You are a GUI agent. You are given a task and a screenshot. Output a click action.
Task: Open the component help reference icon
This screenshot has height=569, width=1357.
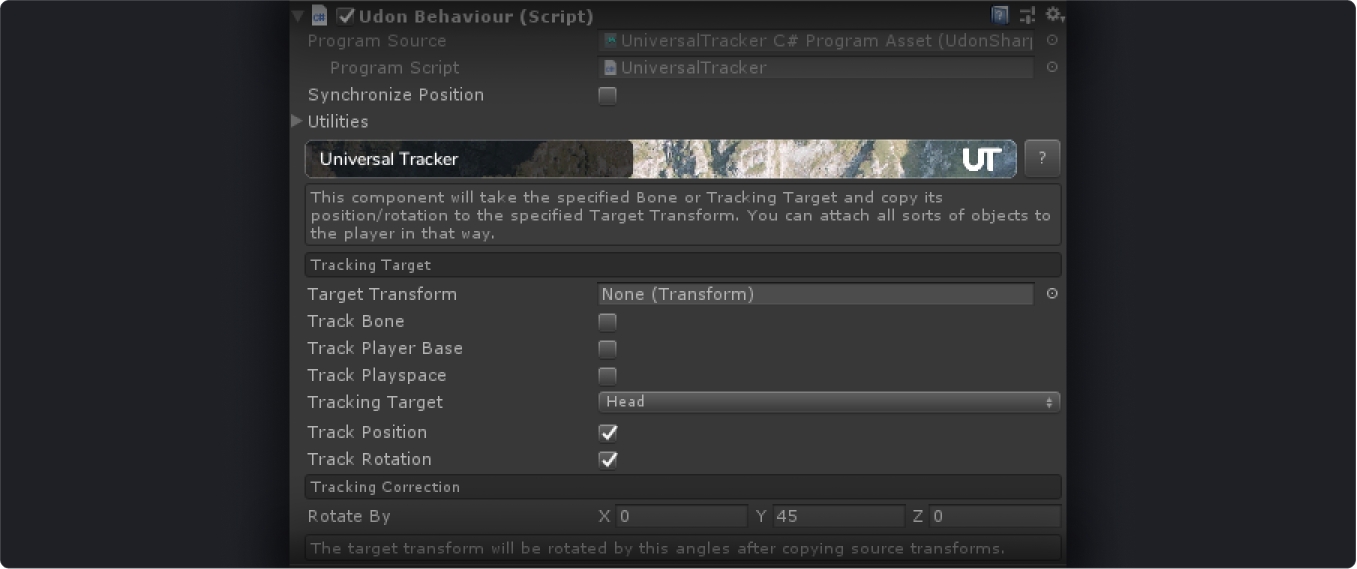[1000, 15]
